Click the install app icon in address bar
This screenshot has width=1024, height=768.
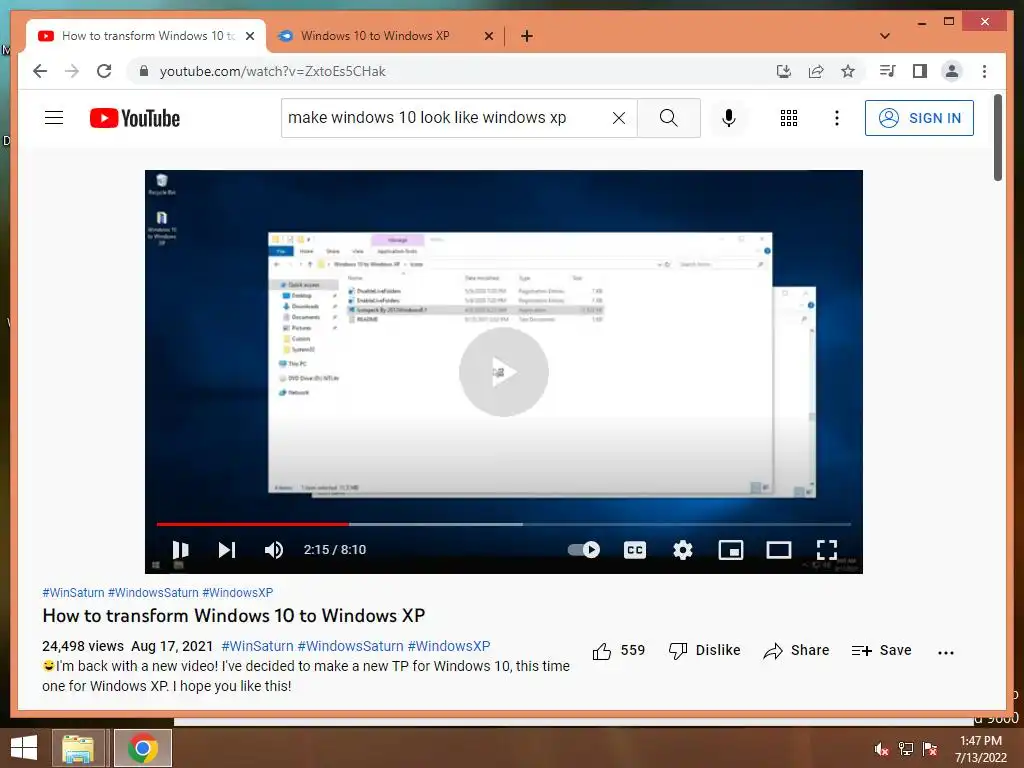pos(784,71)
